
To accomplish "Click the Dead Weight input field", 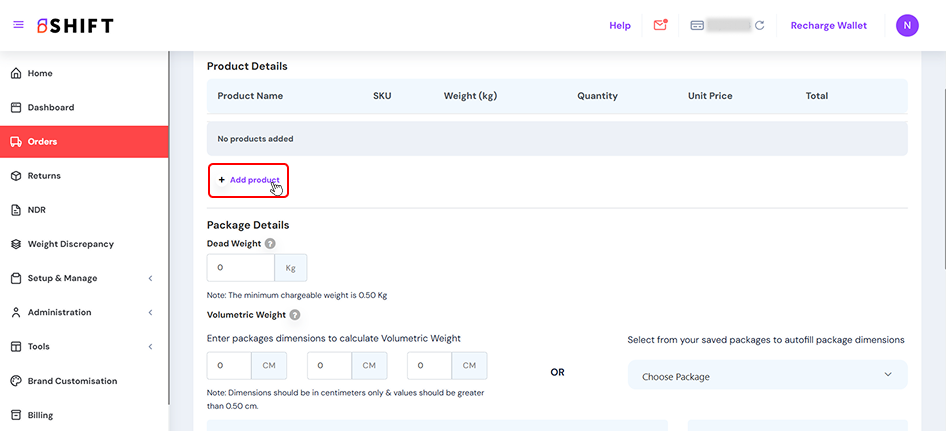I will (x=240, y=268).
